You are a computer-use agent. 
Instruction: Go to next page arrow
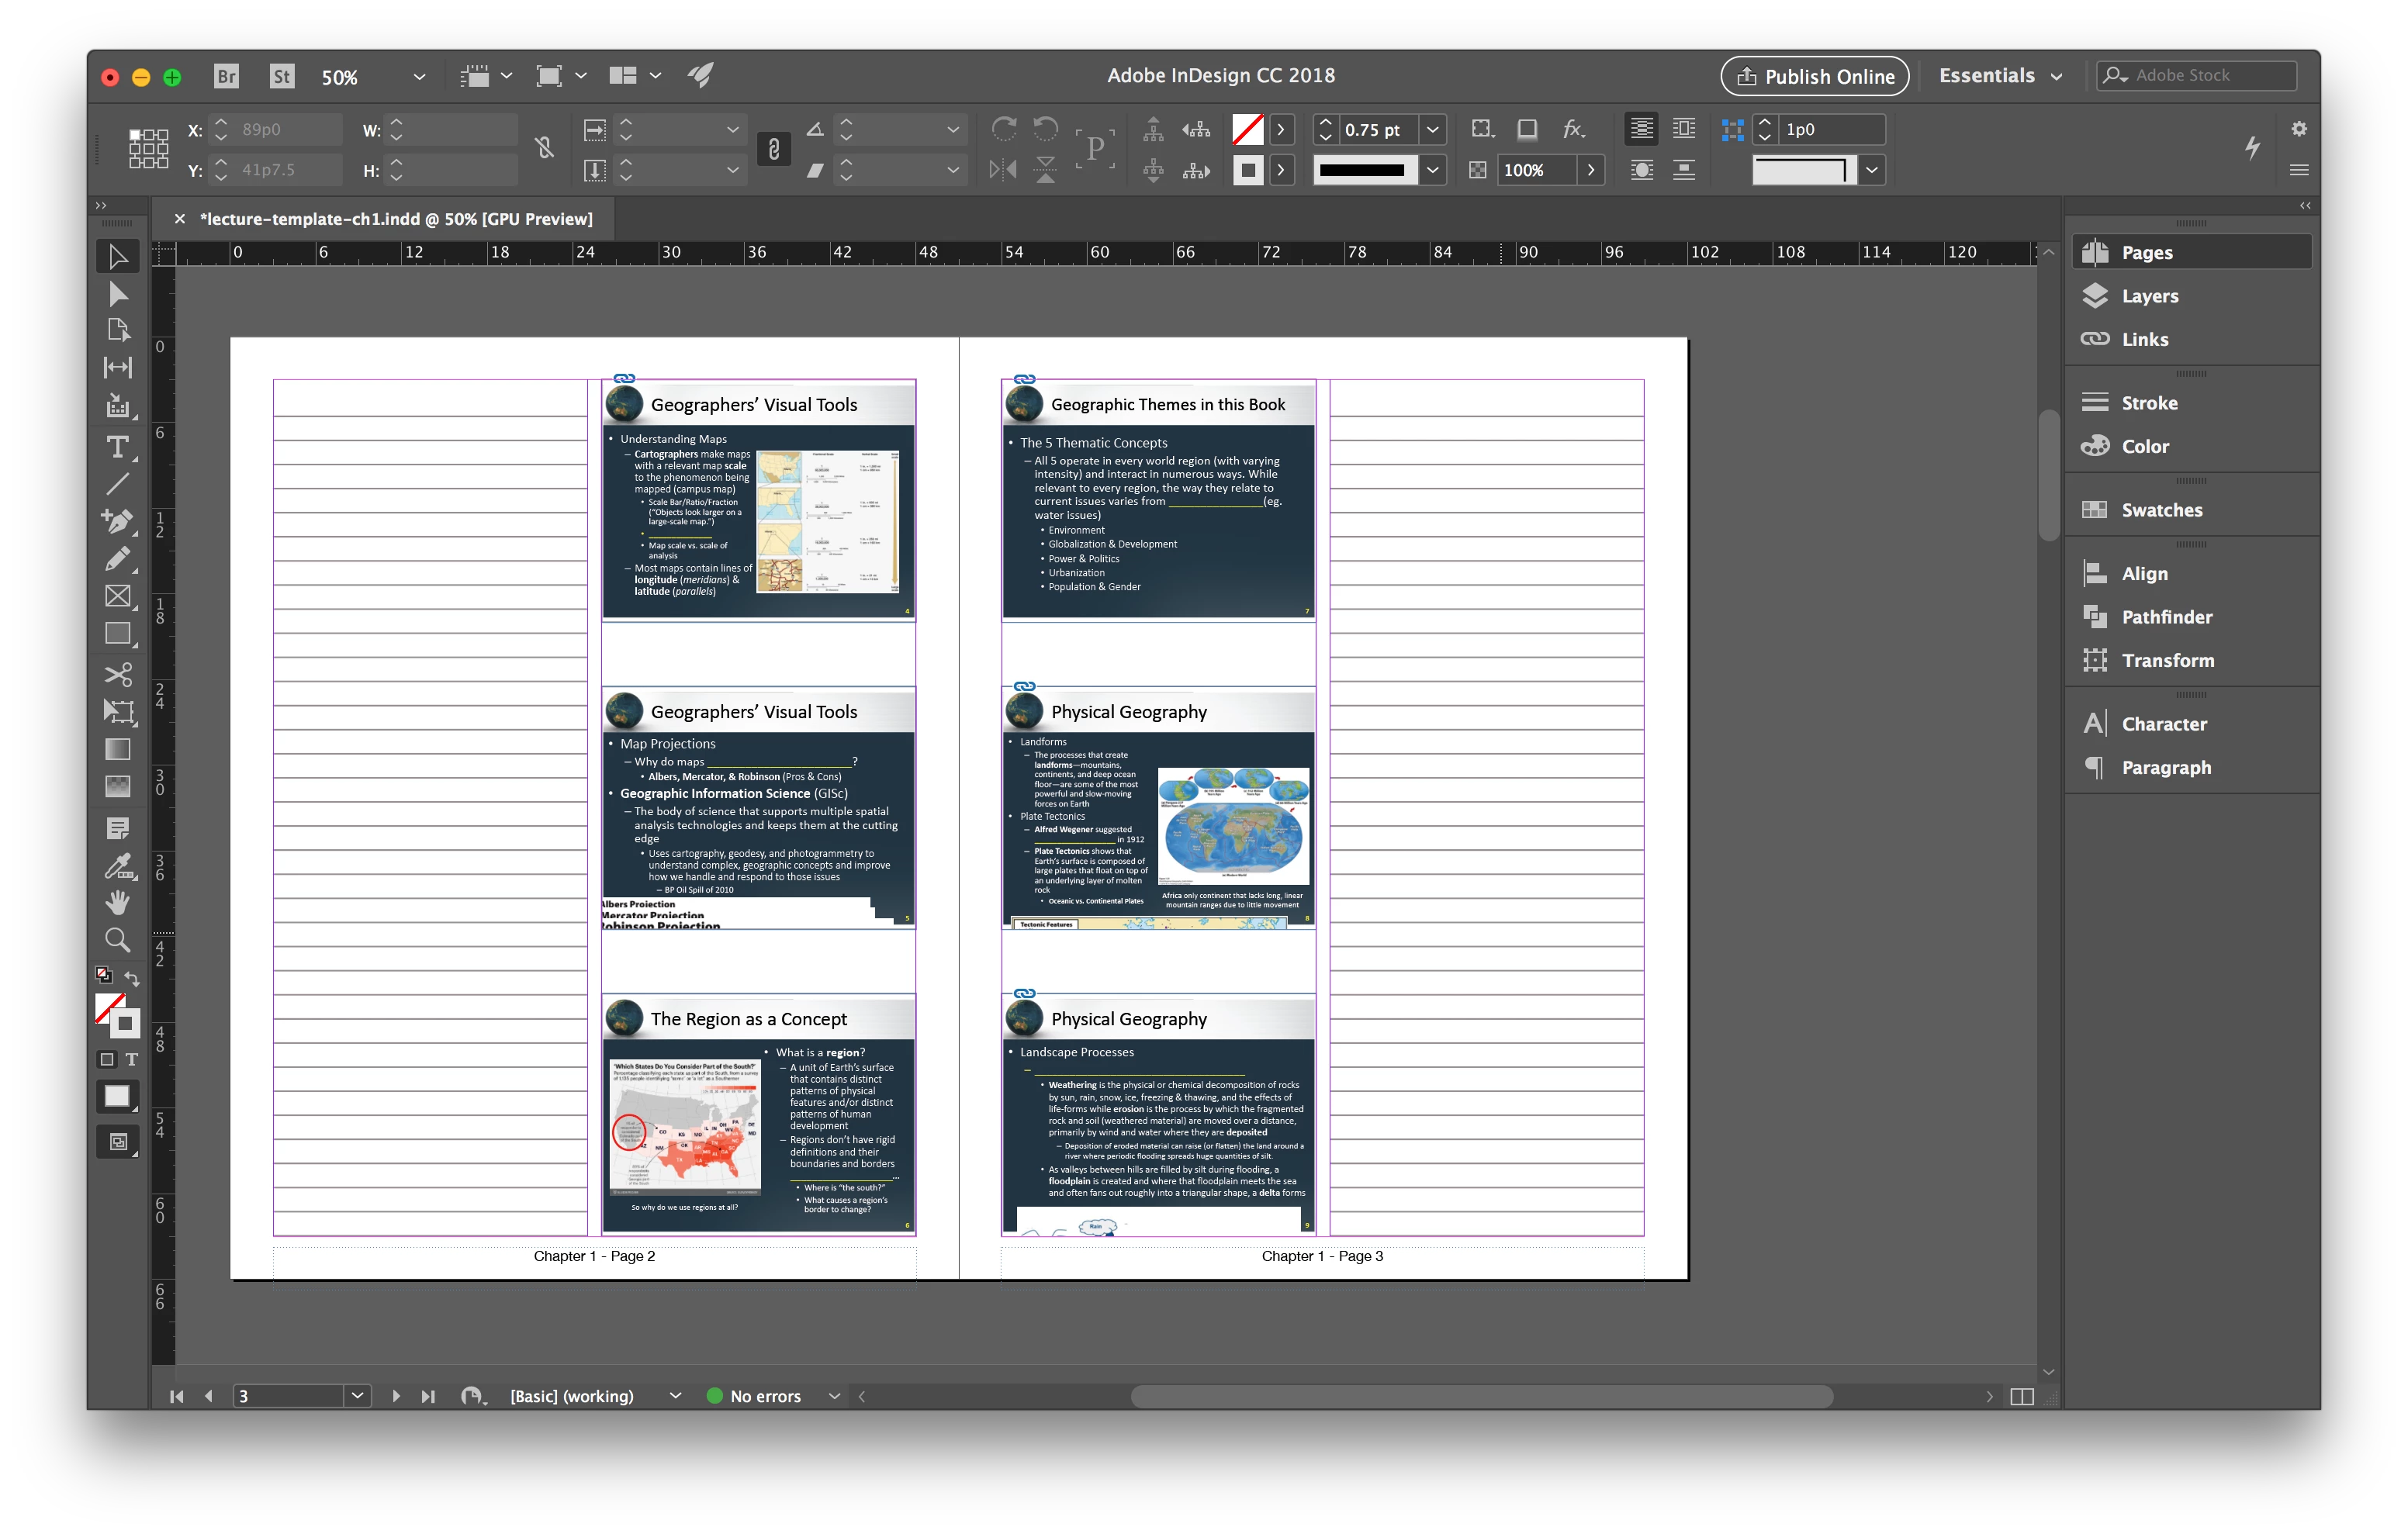(x=396, y=1397)
